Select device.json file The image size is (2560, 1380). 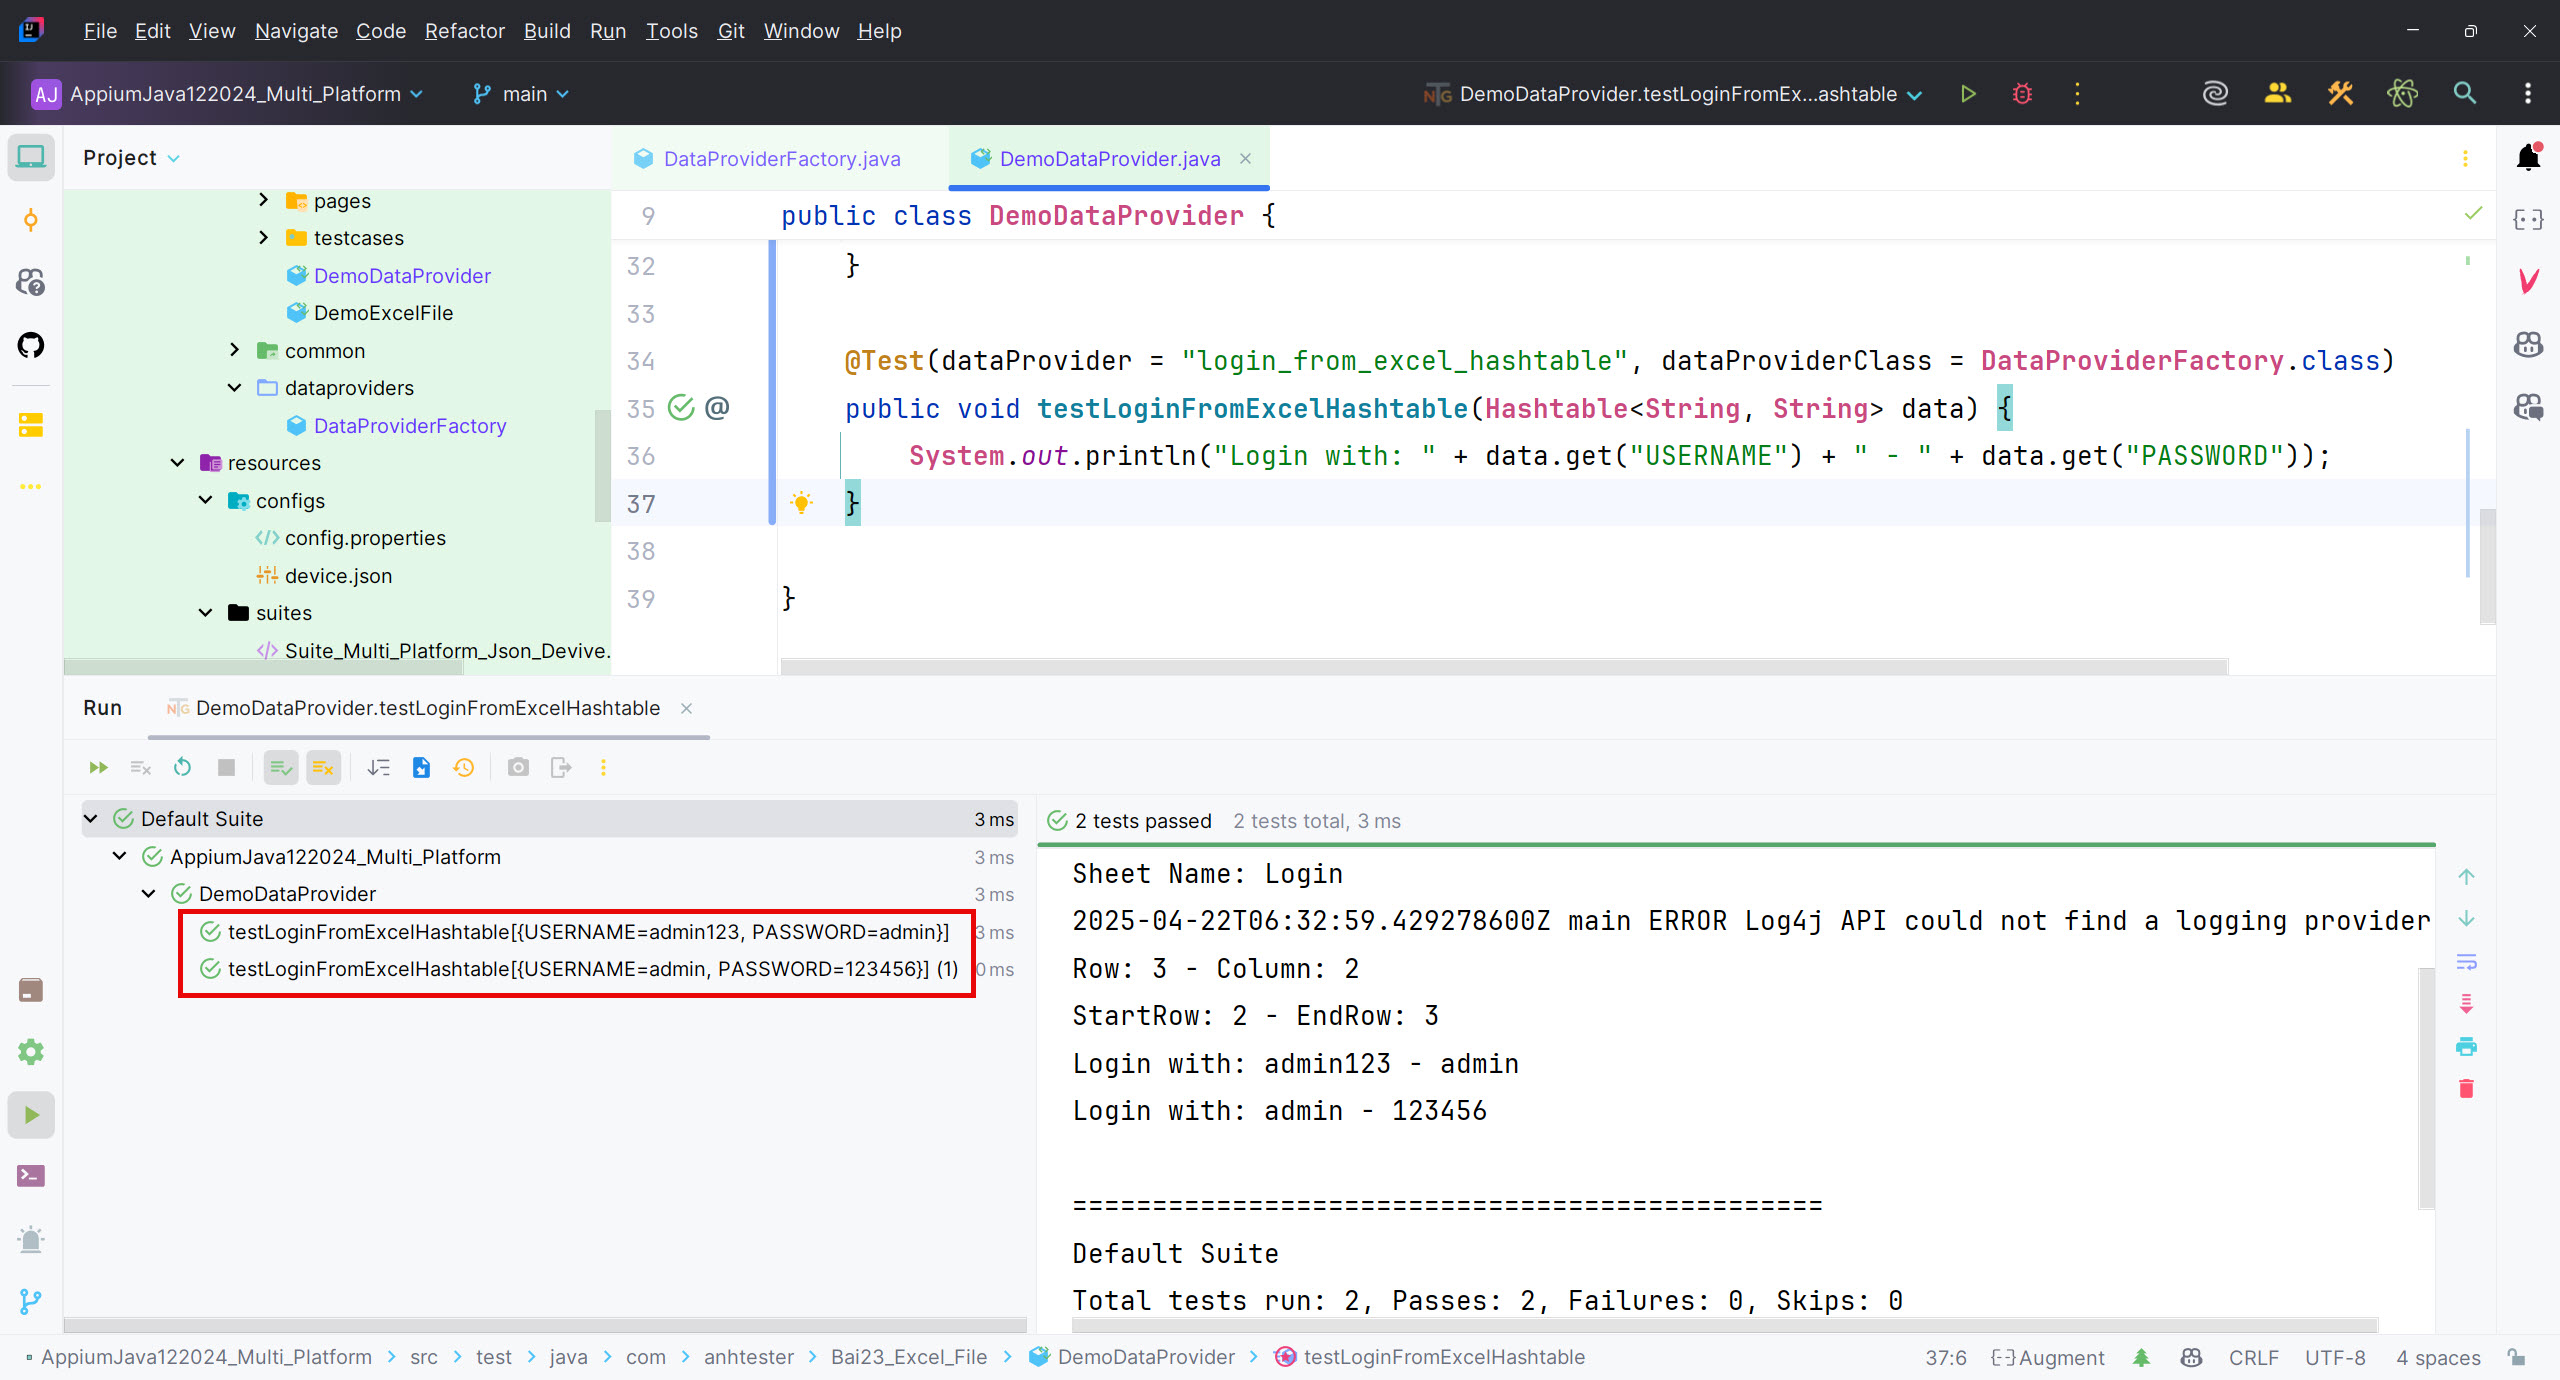(338, 576)
